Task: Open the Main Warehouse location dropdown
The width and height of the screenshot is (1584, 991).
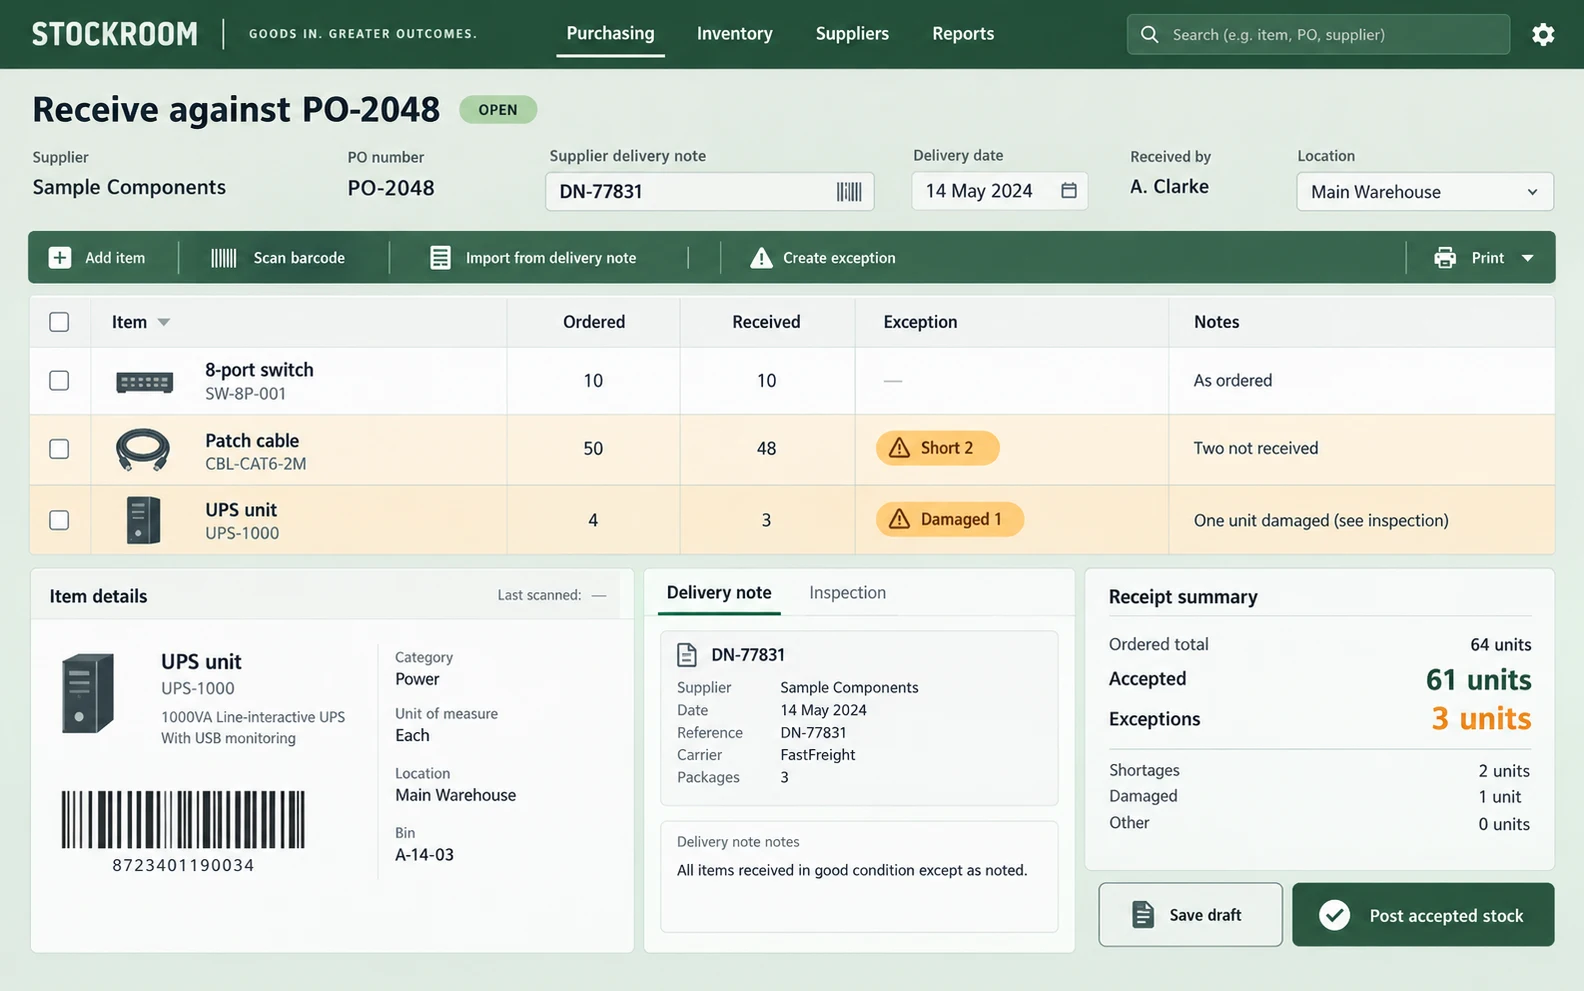Action: click(1425, 192)
